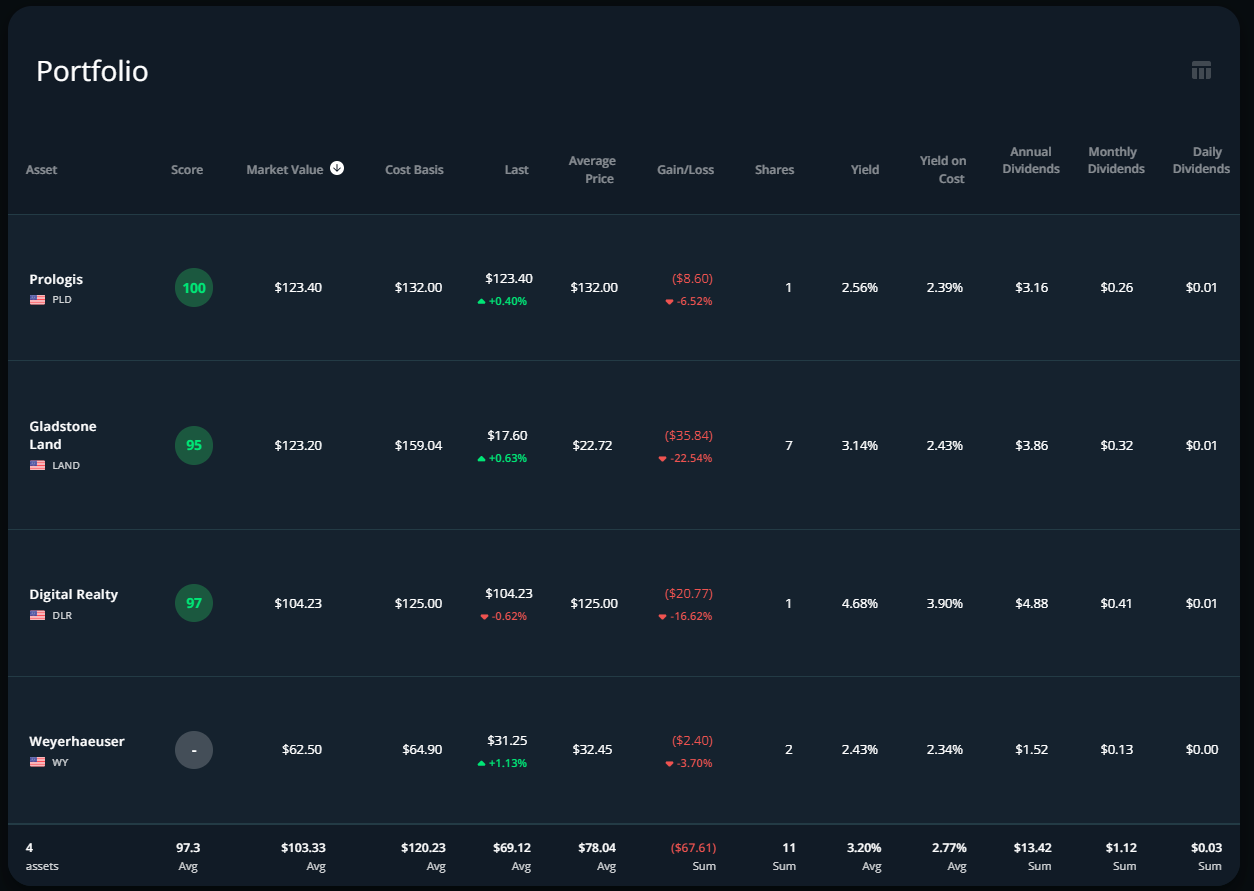Click Gladstone Land annual dividends $3.86
Screen dimensions: 1254x891
pyautogui.click(x=1032, y=445)
